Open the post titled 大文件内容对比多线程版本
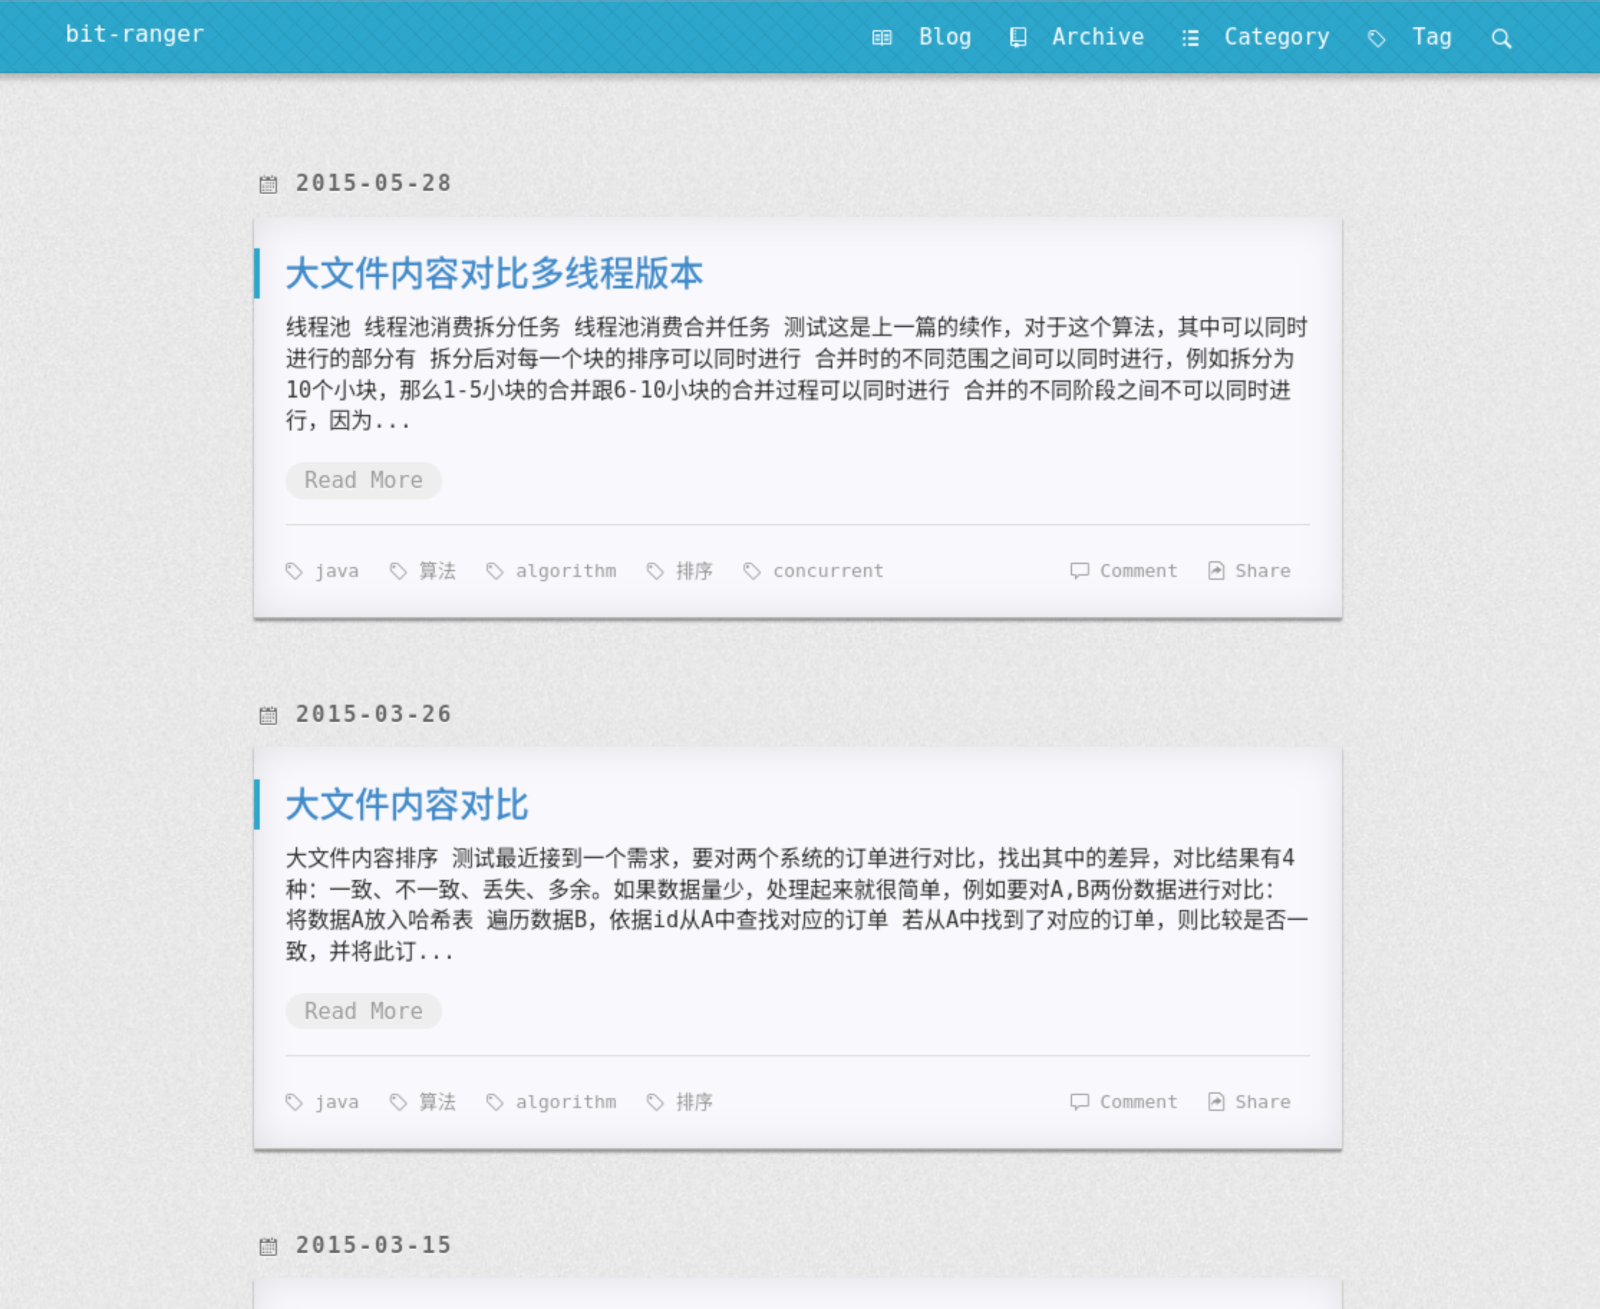1600x1309 pixels. tap(494, 272)
